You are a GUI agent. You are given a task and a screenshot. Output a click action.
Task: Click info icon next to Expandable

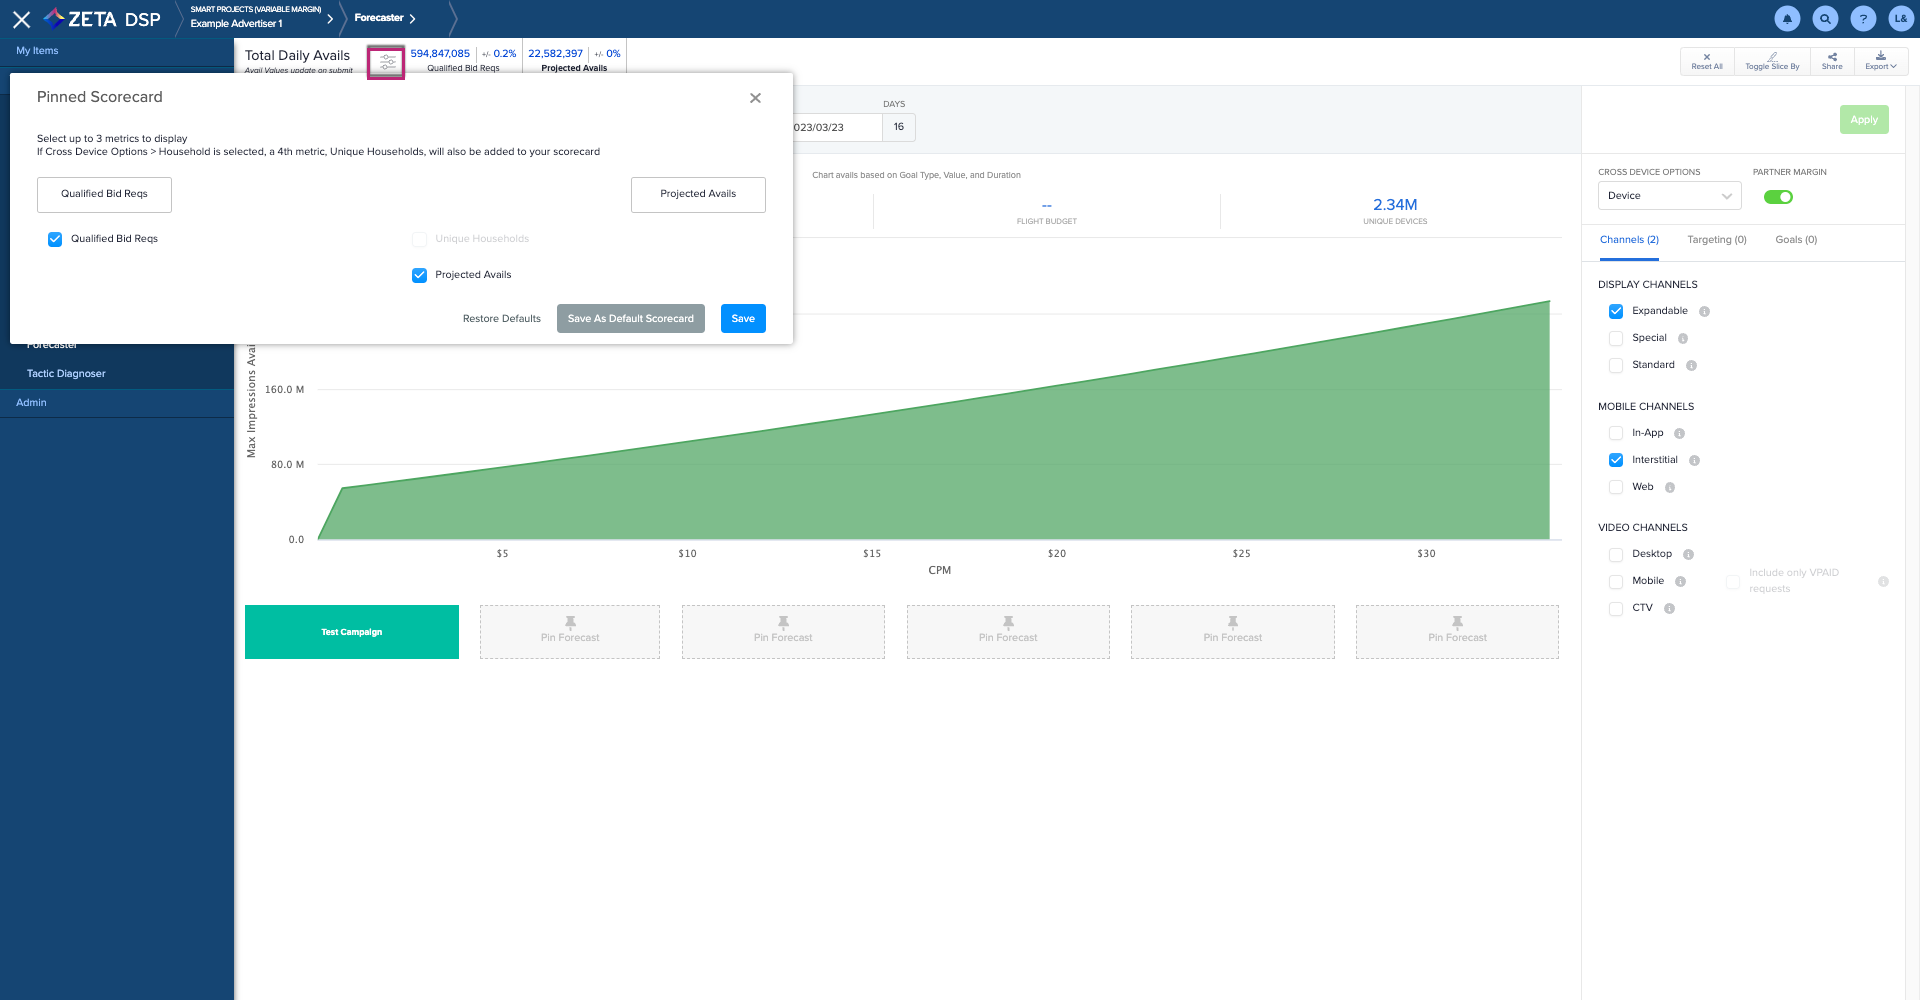point(1704,312)
